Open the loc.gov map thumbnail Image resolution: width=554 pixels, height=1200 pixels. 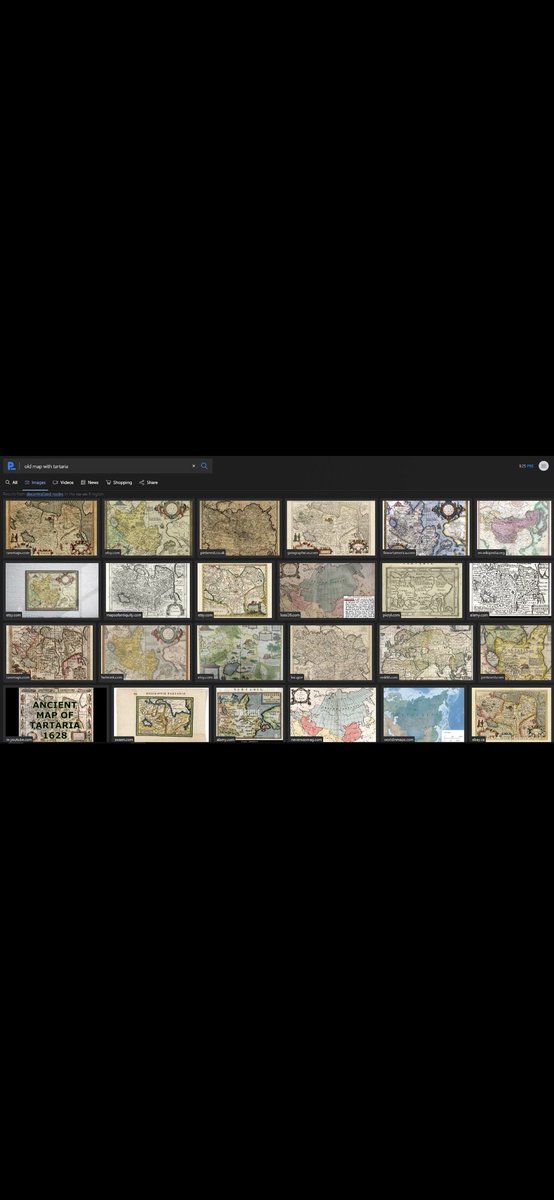pyautogui.click(x=330, y=652)
